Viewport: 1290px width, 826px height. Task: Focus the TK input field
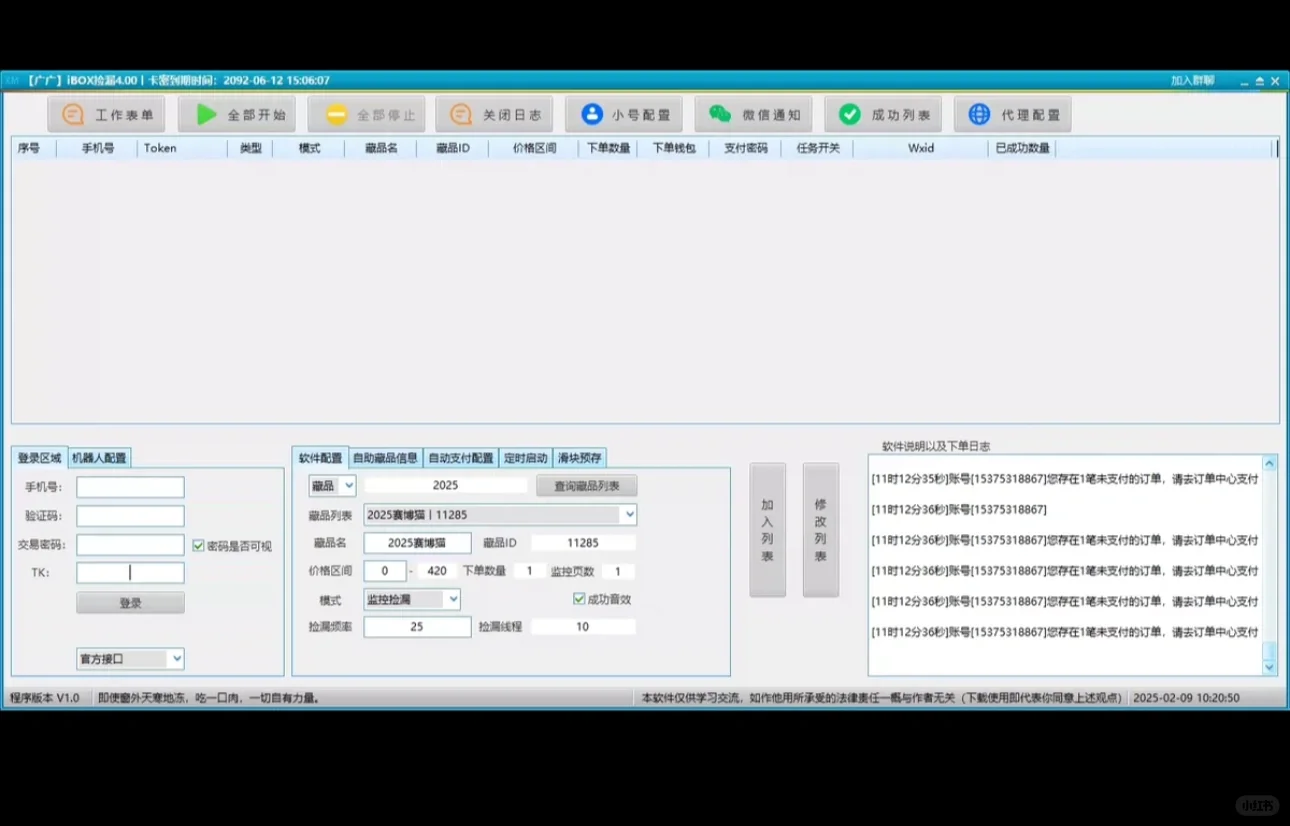pos(131,573)
